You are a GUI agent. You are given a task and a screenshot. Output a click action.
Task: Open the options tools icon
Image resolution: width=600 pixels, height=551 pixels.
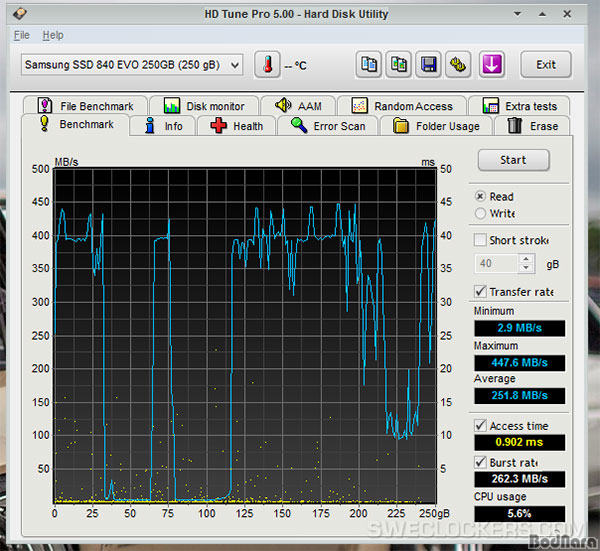(458, 65)
